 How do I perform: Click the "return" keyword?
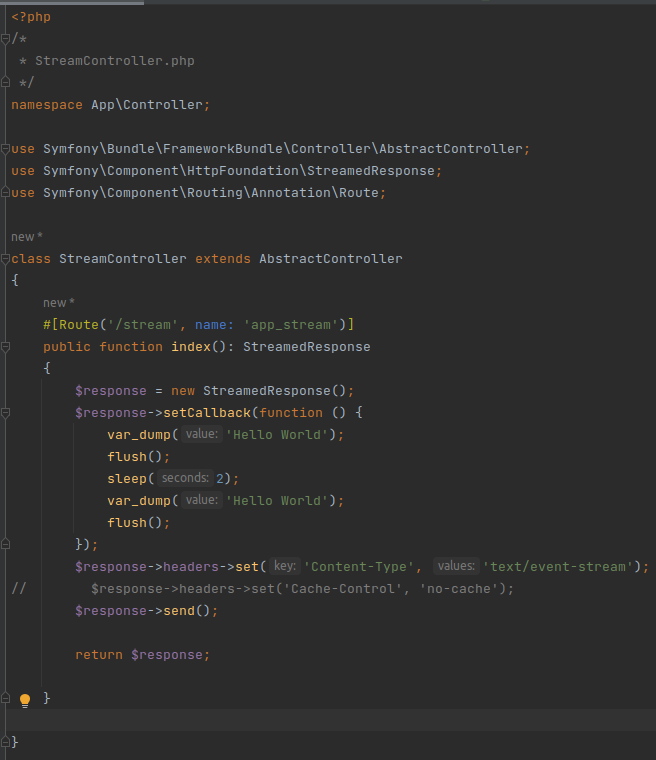tap(99, 655)
